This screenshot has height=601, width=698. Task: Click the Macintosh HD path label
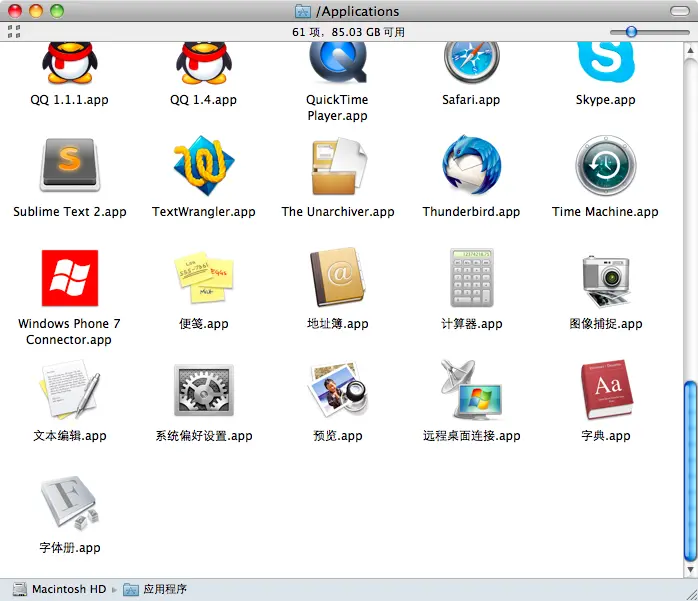tap(69, 589)
